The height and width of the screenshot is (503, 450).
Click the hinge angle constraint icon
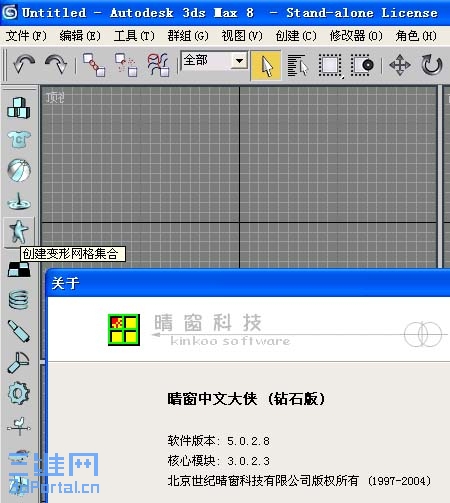click(19, 362)
